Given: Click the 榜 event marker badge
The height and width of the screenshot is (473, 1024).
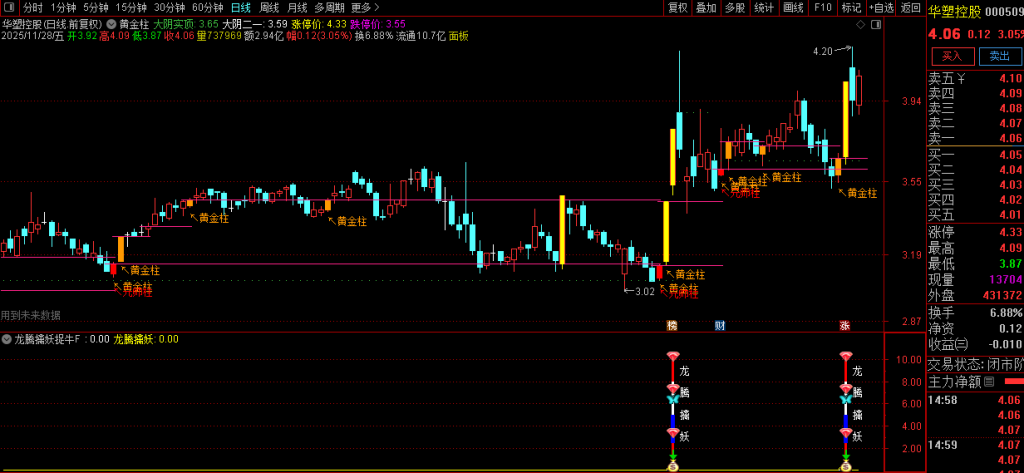Looking at the screenshot, I should pos(672,325).
